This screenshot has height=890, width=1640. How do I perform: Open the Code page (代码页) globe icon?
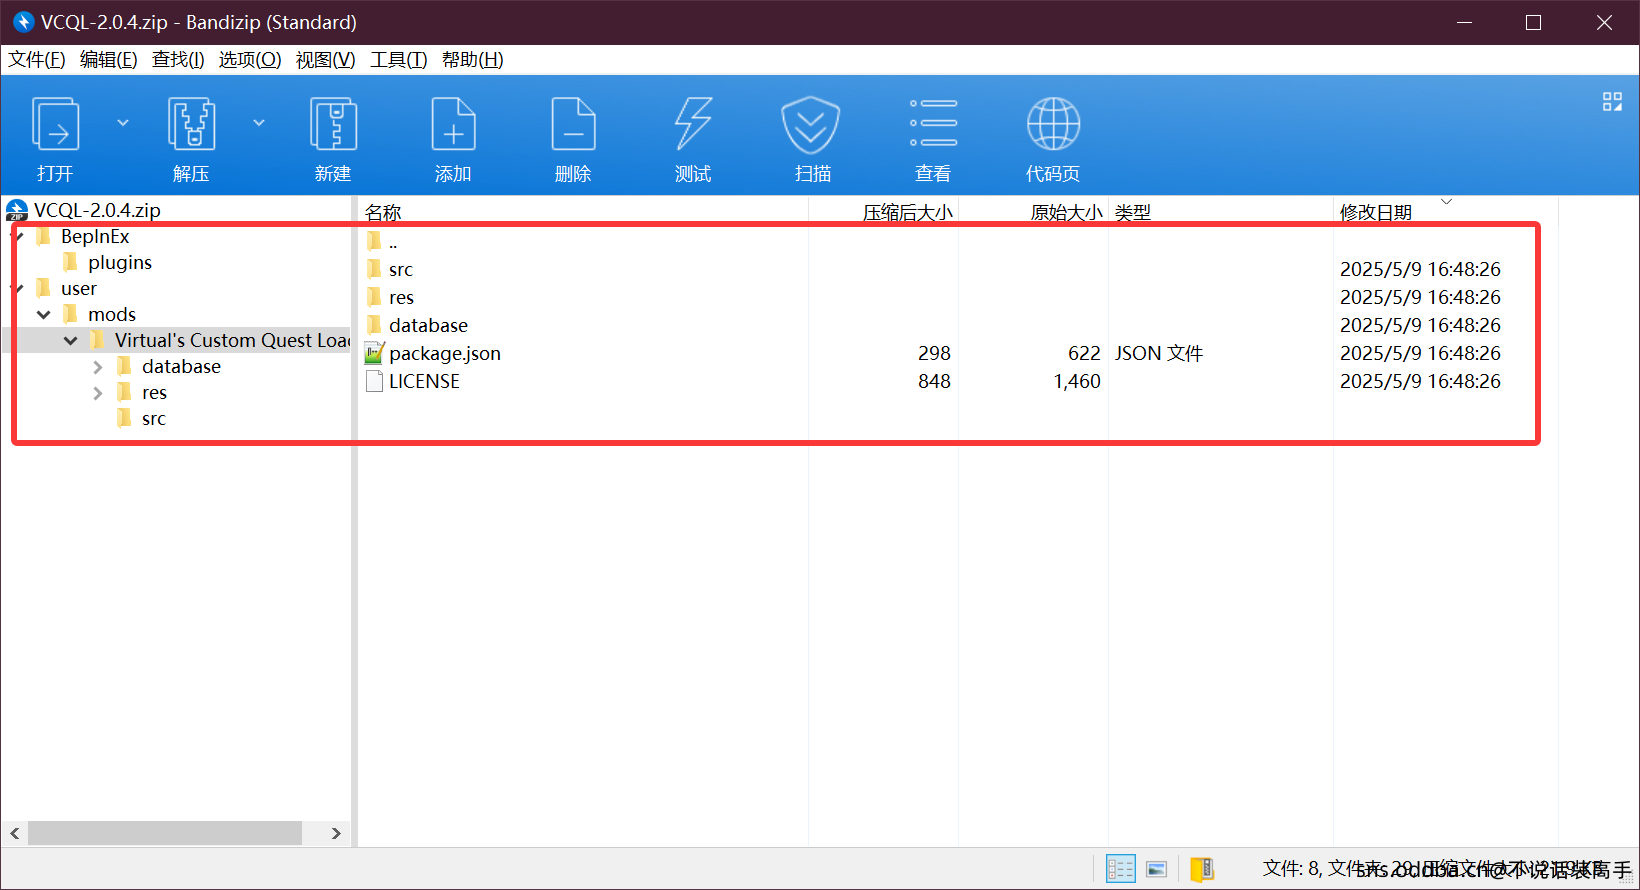coord(1053,124)
